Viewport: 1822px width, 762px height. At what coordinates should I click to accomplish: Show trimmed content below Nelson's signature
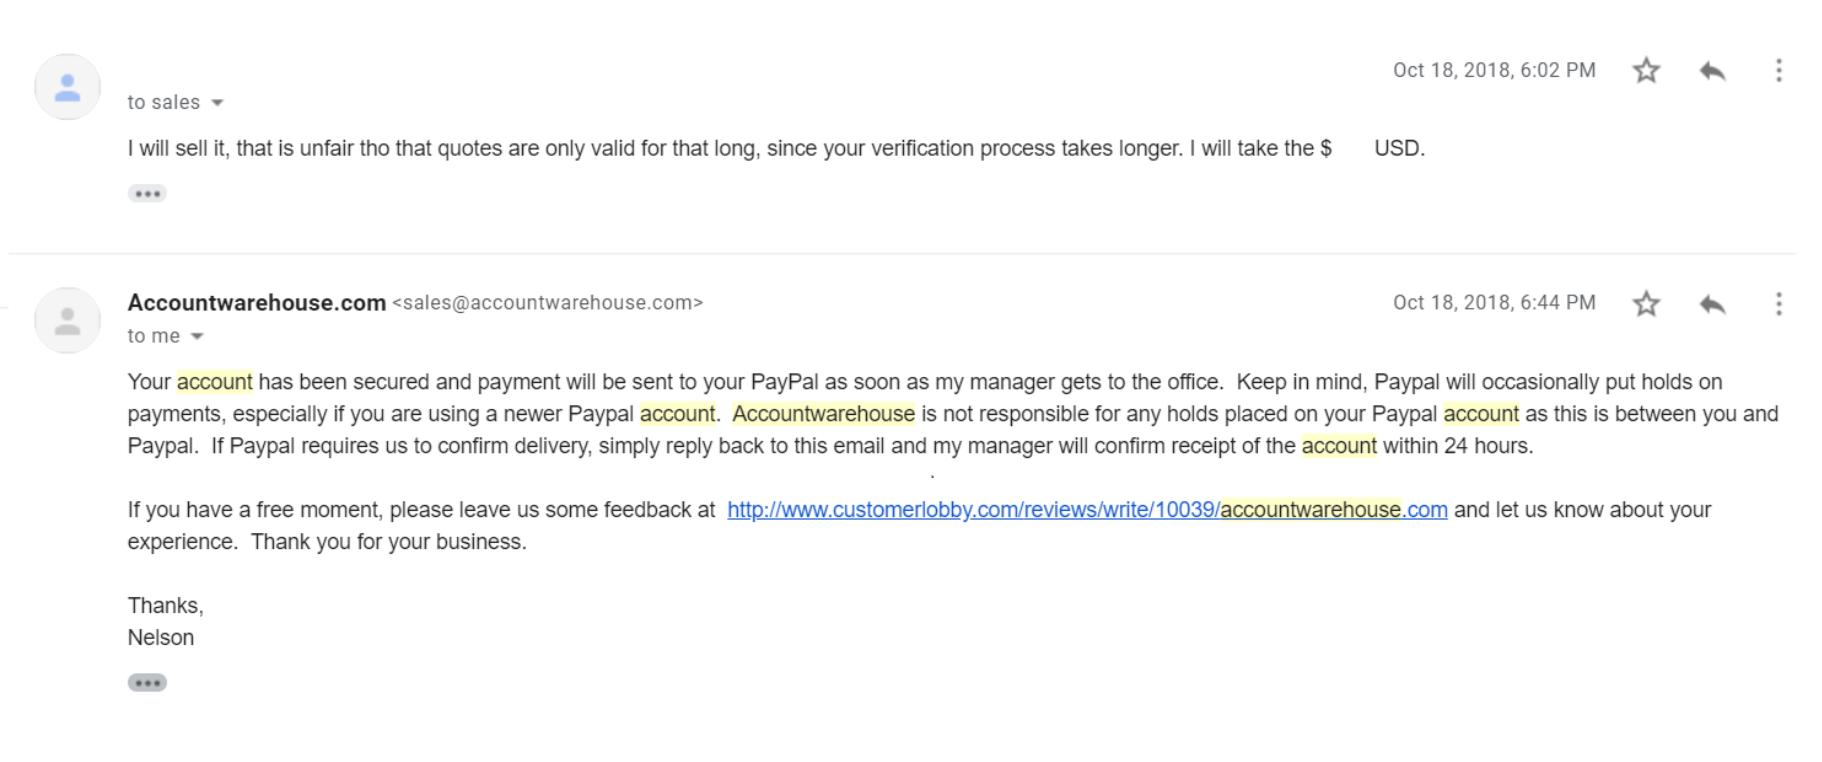pos(147,683)
